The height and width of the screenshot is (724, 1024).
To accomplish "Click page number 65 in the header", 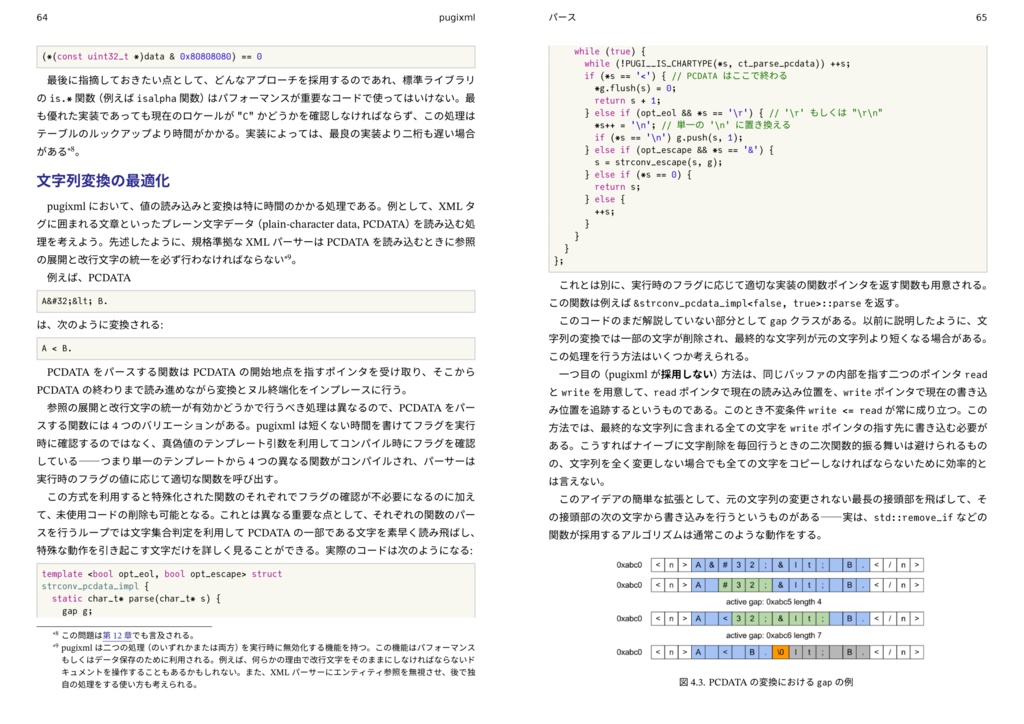I will [x=981, y=18].
